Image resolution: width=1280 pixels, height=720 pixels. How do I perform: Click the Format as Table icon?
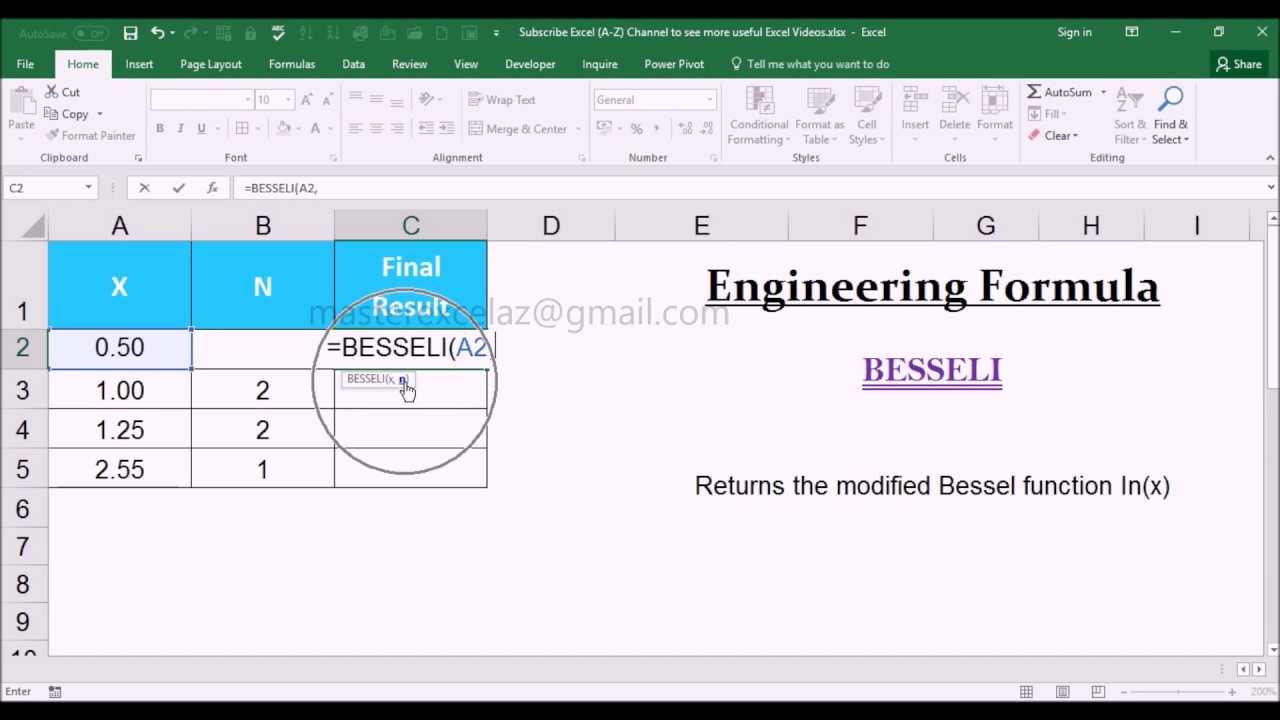pos(820,102)
